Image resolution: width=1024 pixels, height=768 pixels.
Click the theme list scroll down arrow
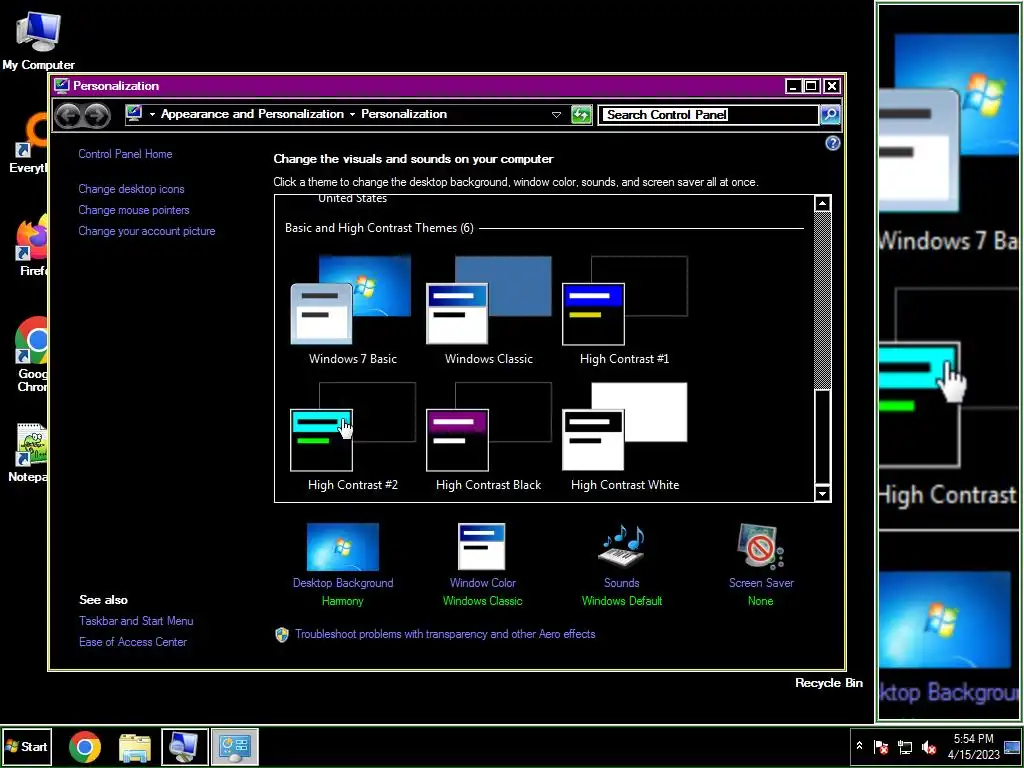coord(822,494)
